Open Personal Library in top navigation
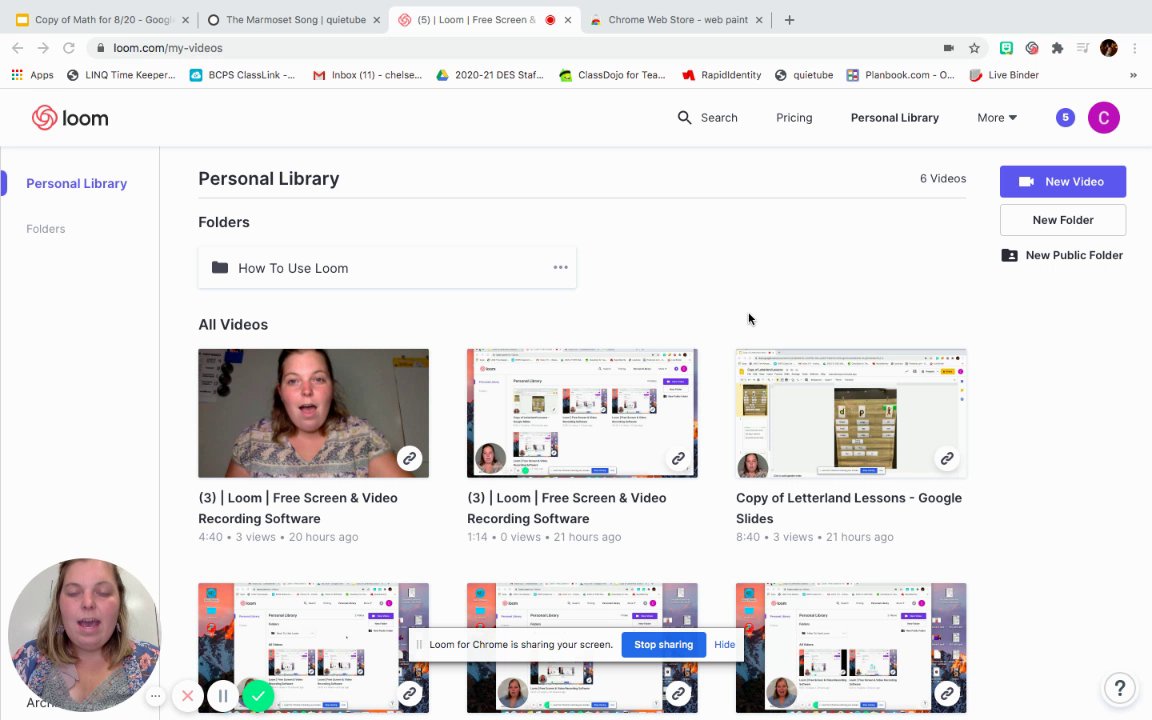This screenshot has height=720, width=1152. pyautogui.click(x=894, y=118)
